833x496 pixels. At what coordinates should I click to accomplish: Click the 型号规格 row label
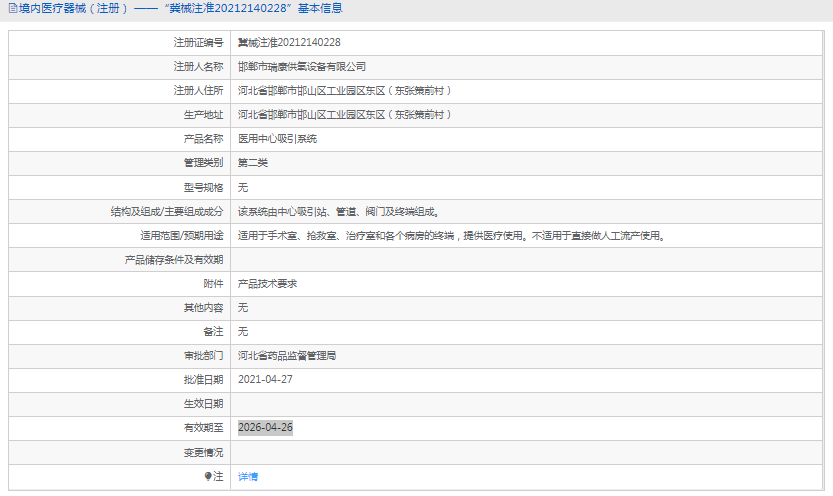(x=203, y=187)
